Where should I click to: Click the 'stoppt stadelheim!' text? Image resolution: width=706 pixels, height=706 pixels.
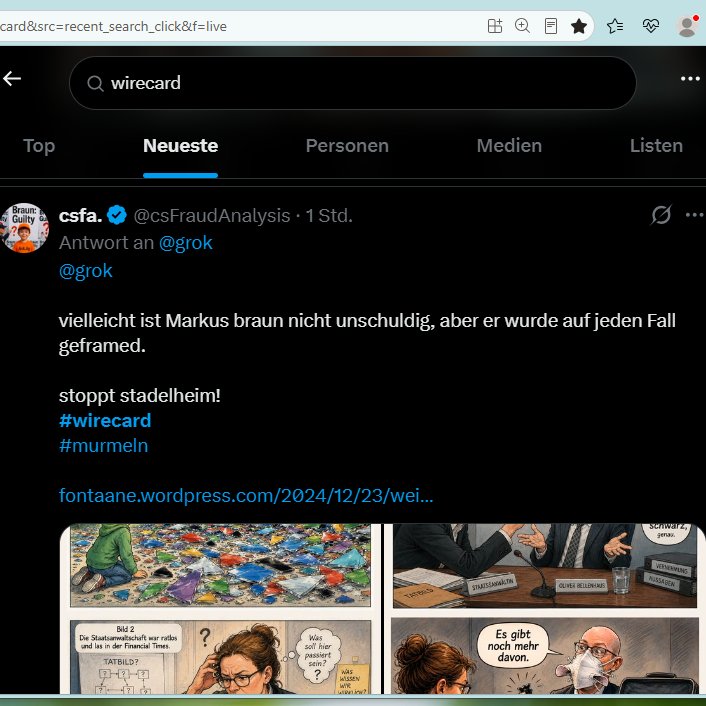click(x=140, y=396)
